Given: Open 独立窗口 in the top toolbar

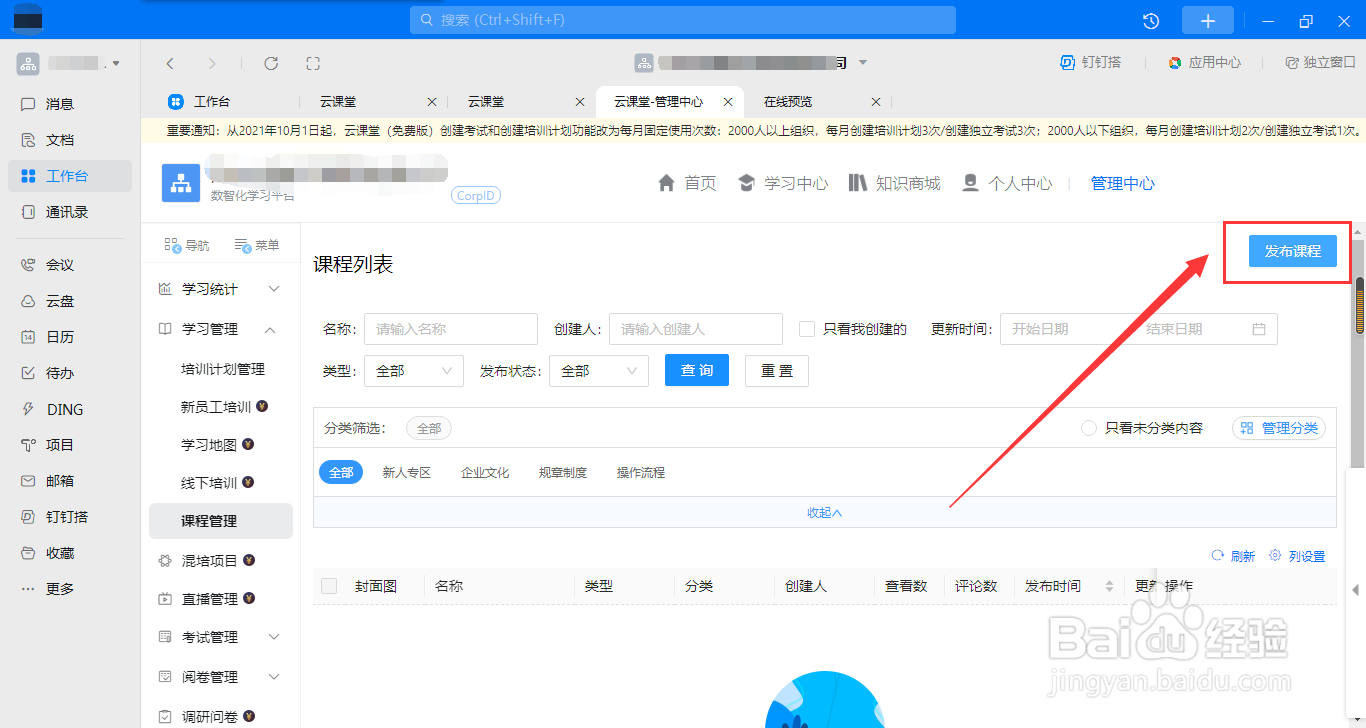Looking at the screenshot, I should pyautogui.click(x=1321, y=62).
